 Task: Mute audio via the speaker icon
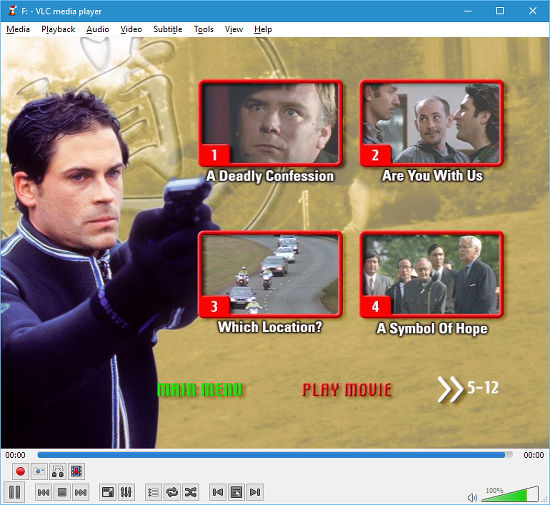coord(472,497)
